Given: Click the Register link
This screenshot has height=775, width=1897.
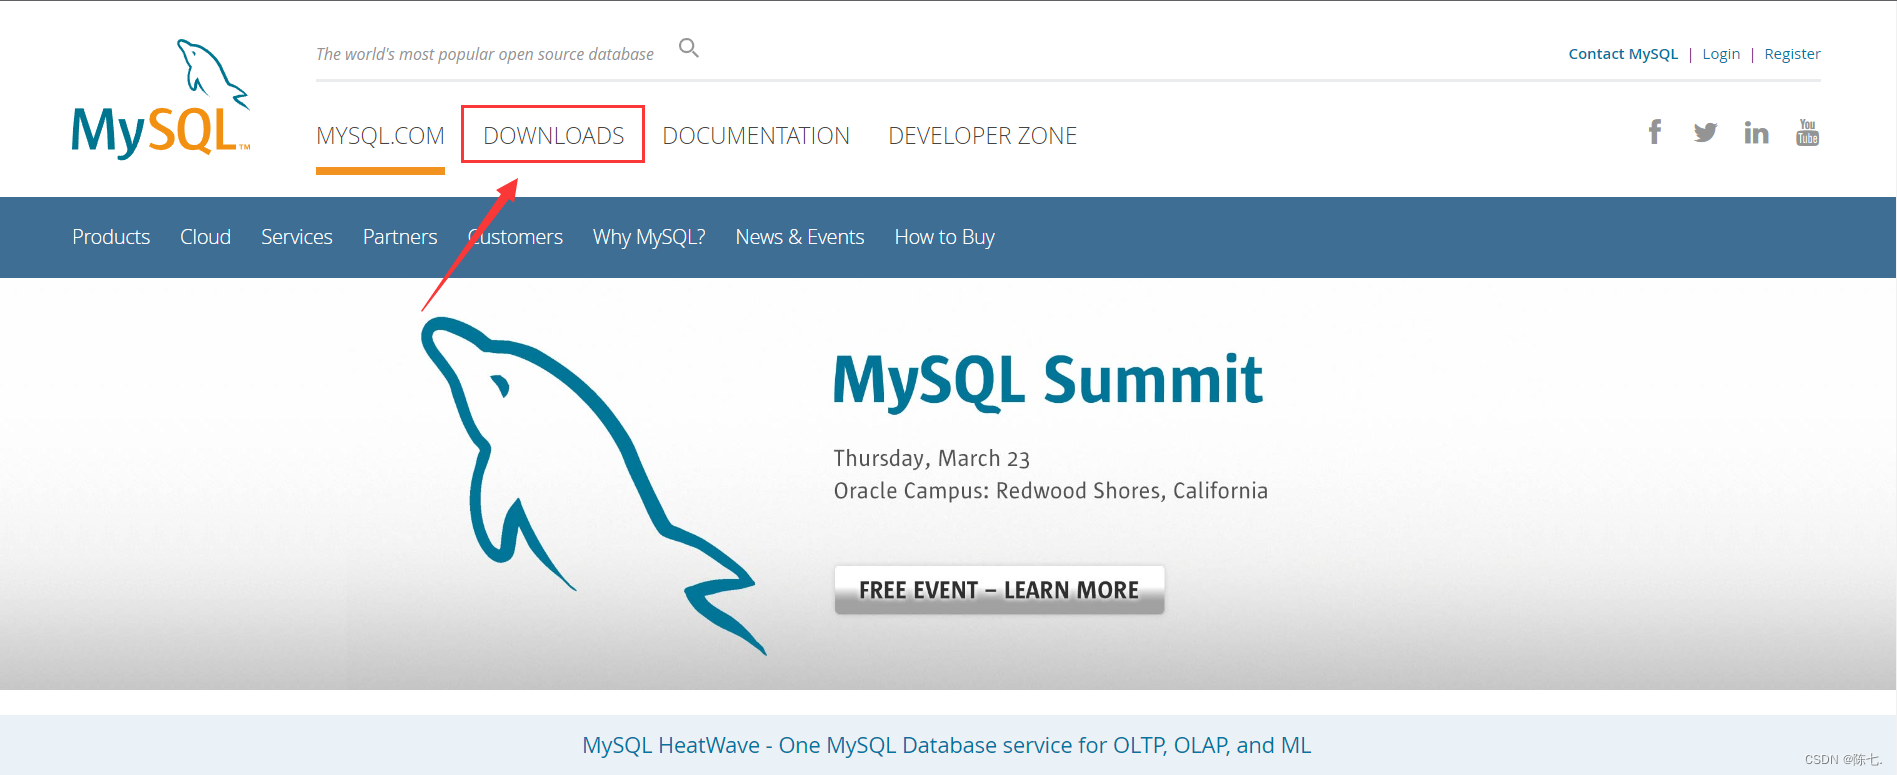Looking at the screenshot, I should click(1792, 54).
